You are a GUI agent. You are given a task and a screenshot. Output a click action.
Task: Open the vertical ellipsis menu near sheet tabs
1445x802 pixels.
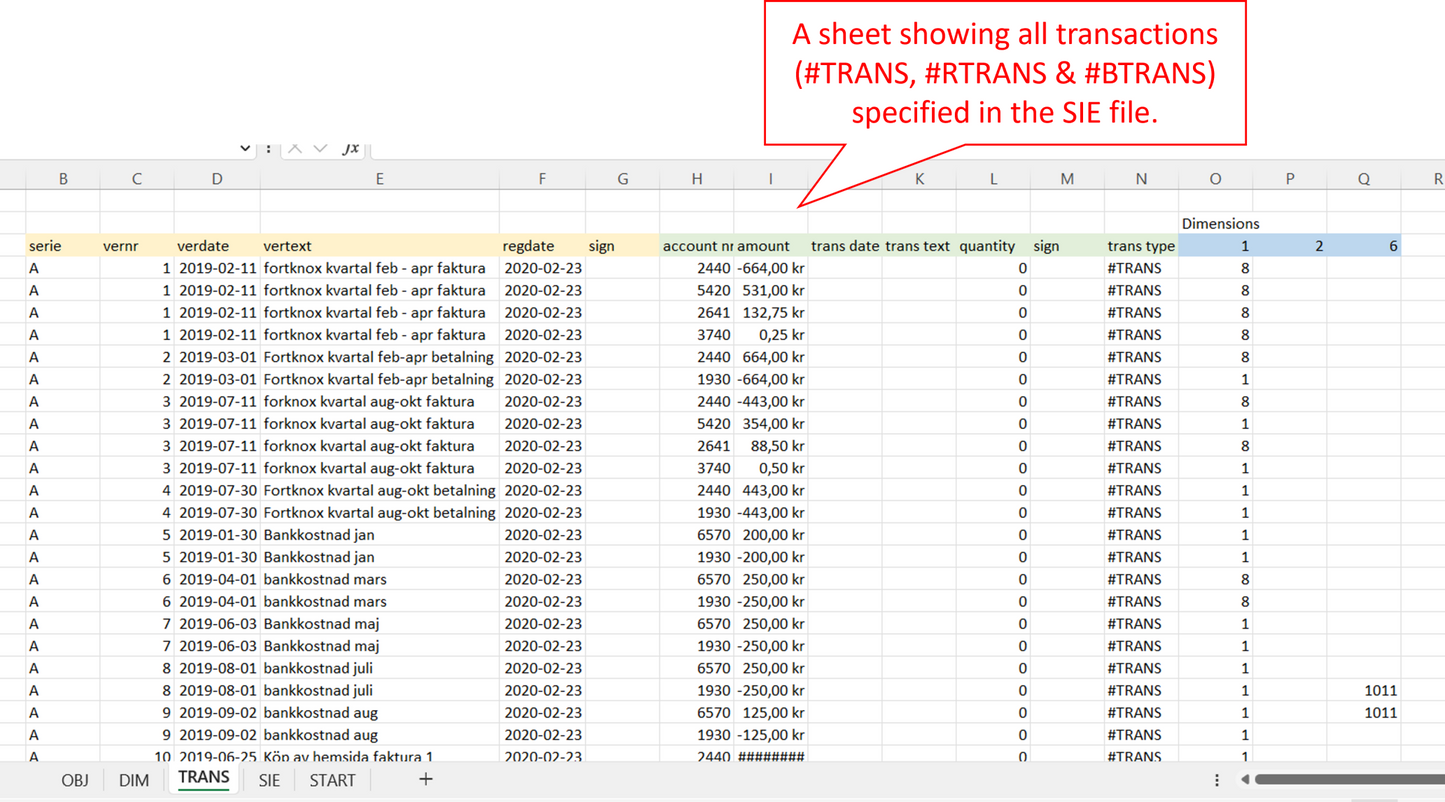tap(1216, 779)
